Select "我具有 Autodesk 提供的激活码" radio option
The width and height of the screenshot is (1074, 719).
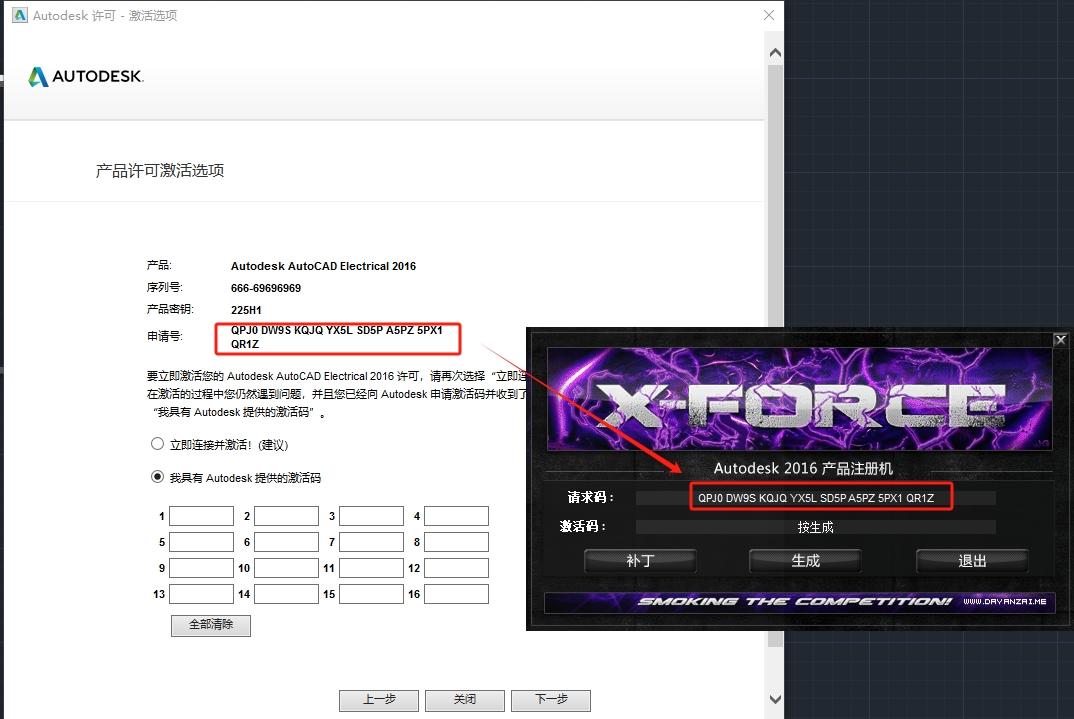click(157, 478)
